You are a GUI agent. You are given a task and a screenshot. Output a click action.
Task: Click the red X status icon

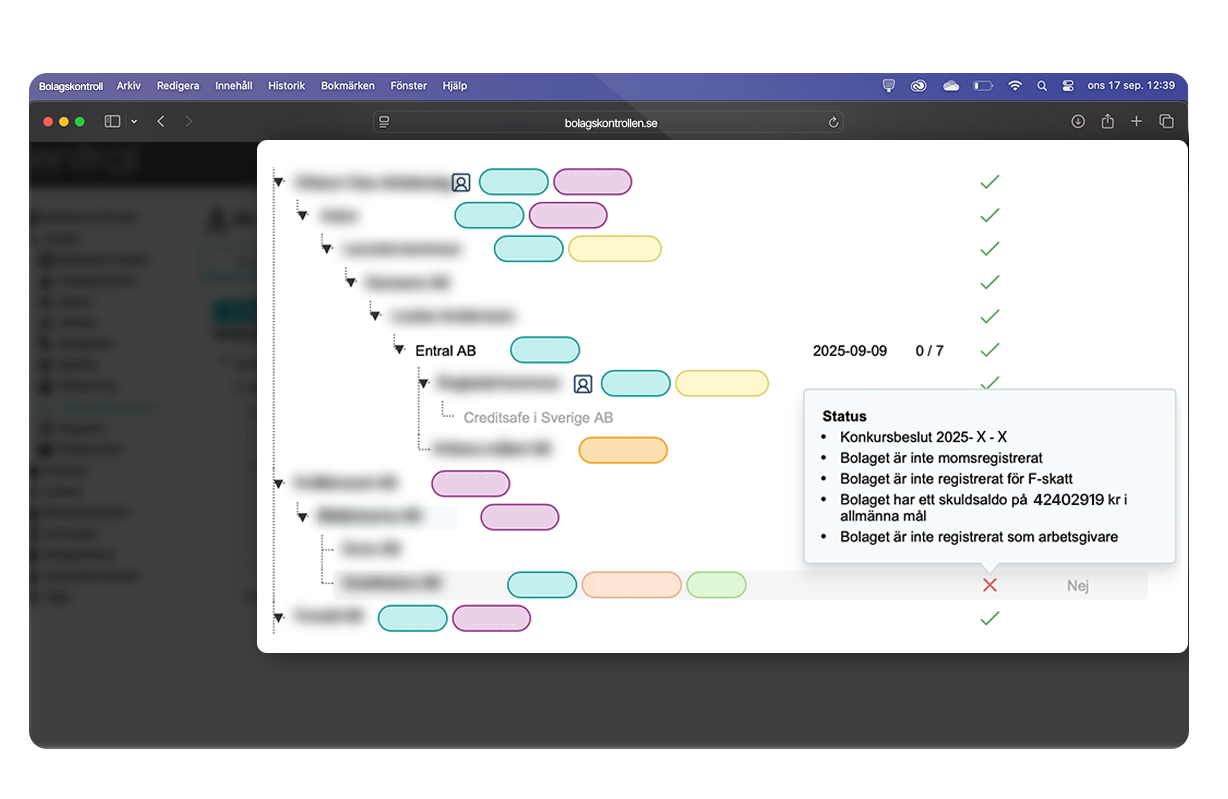989,585
